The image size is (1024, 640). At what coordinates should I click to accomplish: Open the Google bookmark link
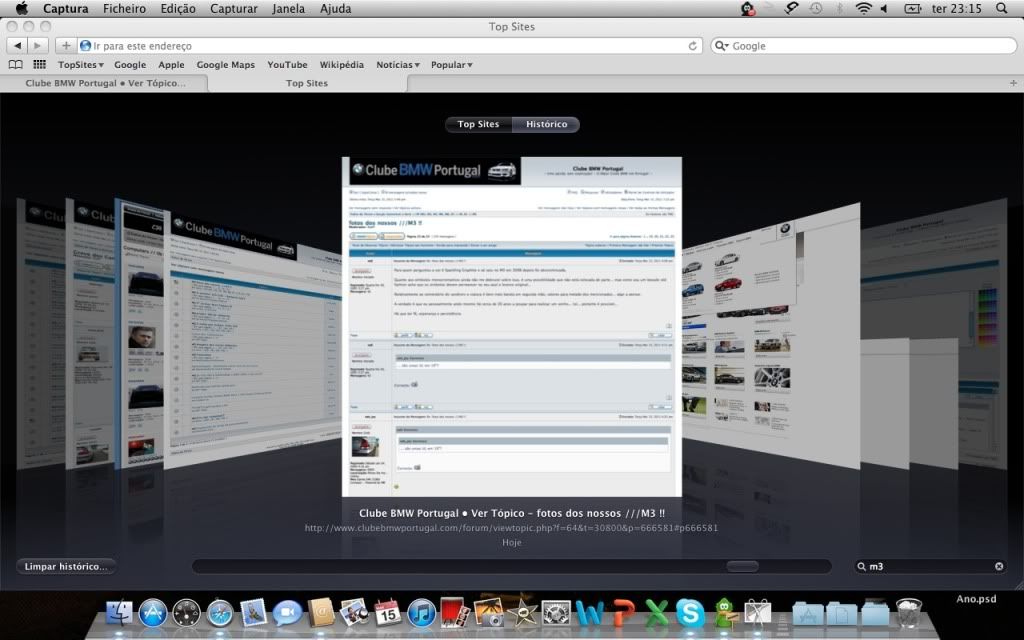click(130, 65)
